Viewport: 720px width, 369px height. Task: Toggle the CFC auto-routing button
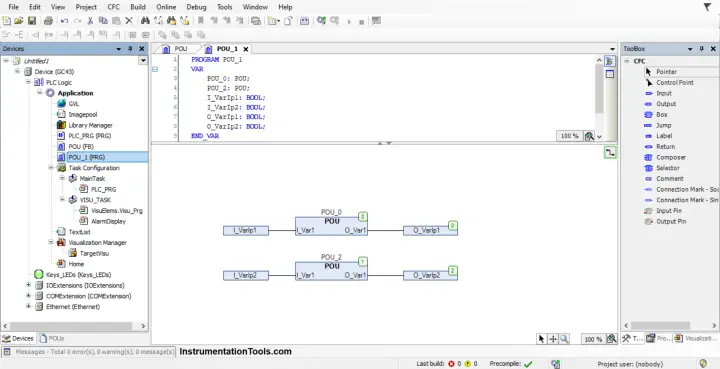point(610,153)
